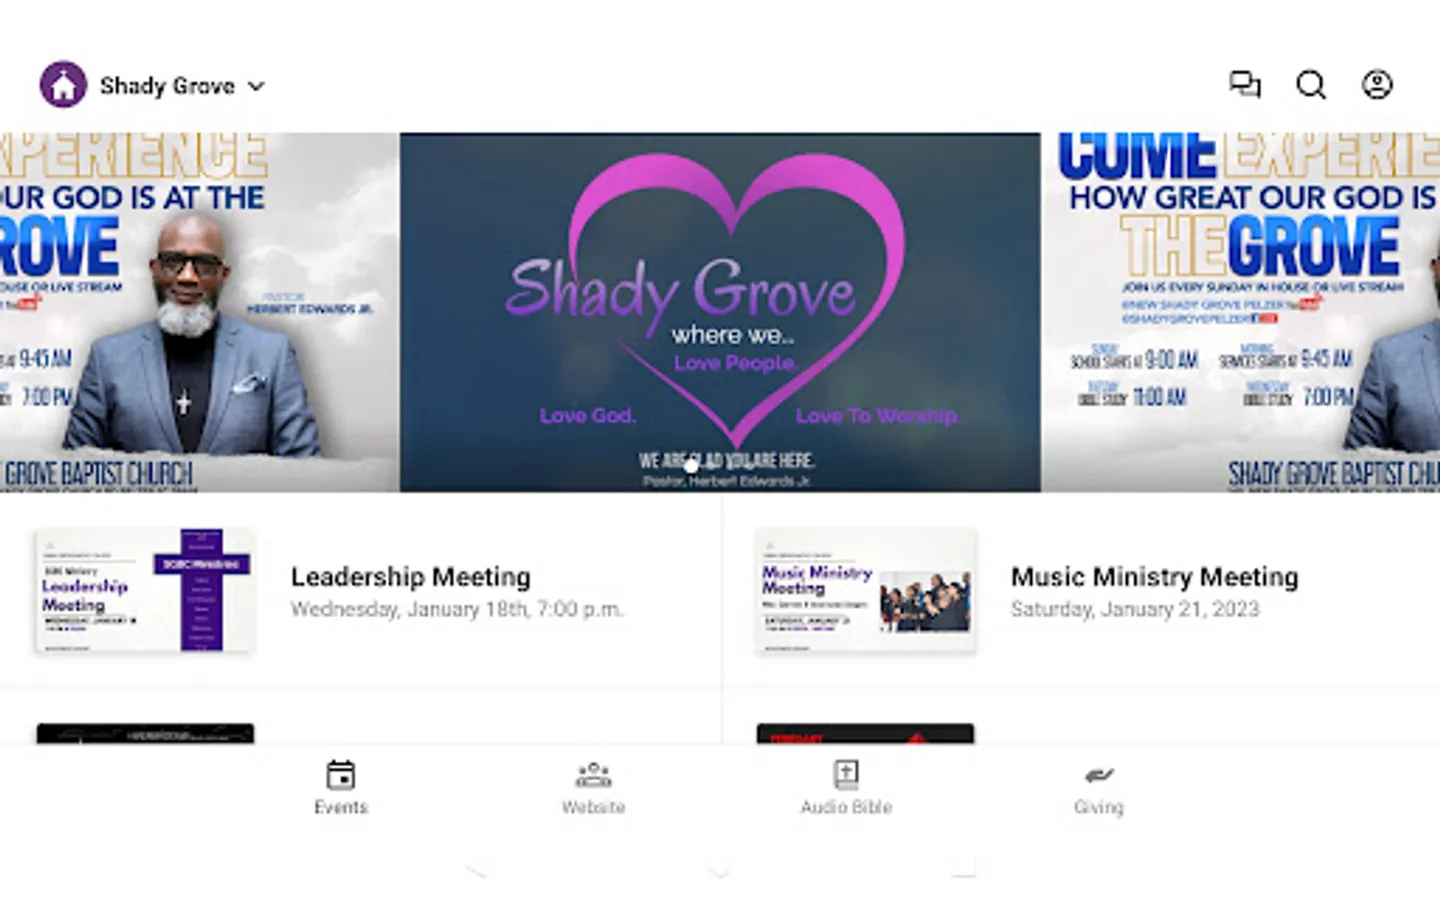
Task: Open the search magnifier icon
Action: point(1311,84)
